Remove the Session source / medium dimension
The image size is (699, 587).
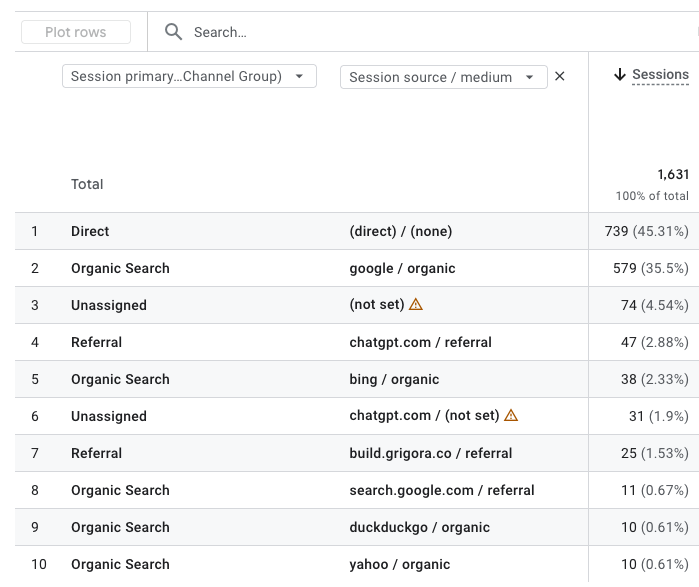coord(559,77)
